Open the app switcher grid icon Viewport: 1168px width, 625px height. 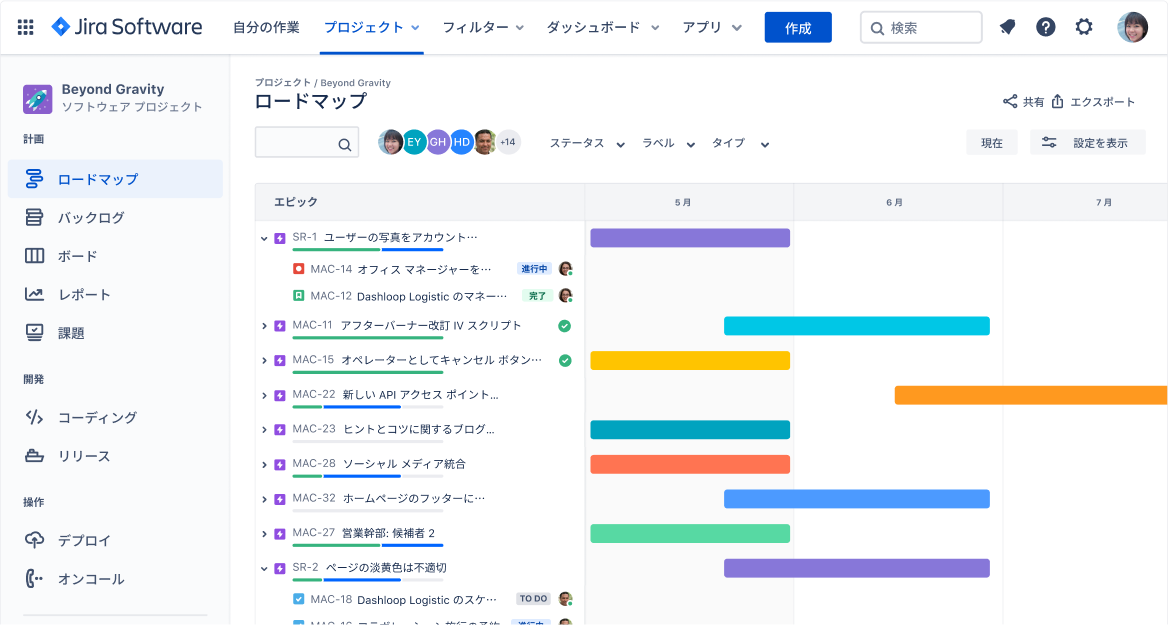(x=25, y=27)
